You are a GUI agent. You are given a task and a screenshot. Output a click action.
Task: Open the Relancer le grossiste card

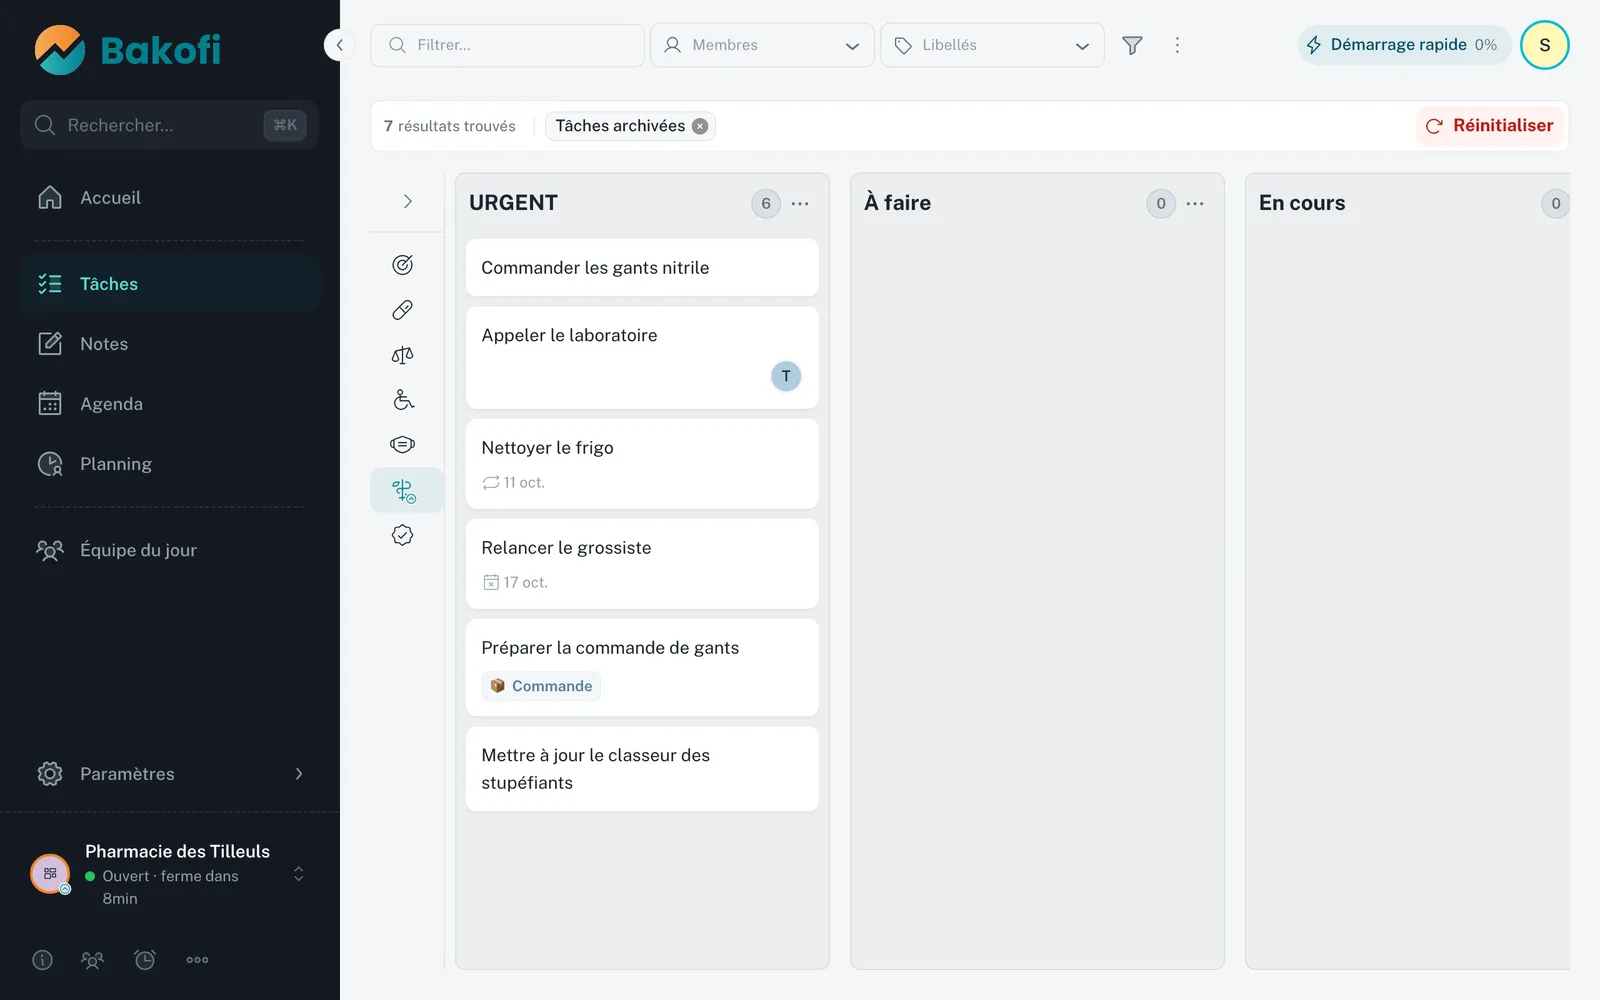pos(642,564)
